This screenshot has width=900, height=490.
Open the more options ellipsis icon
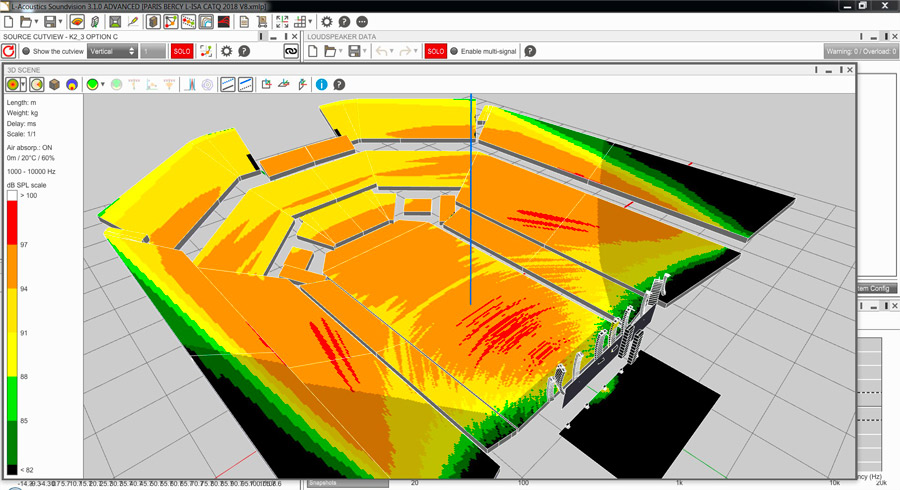coord(362,22)
